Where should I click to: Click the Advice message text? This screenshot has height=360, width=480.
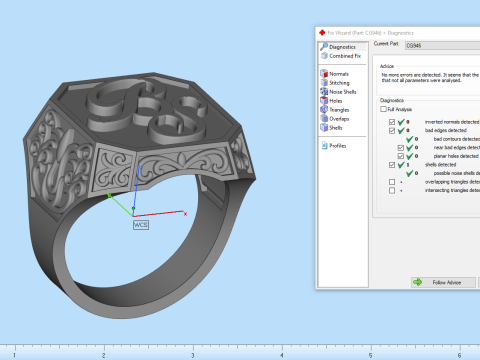pyautogui.click(x=430, y=78)
